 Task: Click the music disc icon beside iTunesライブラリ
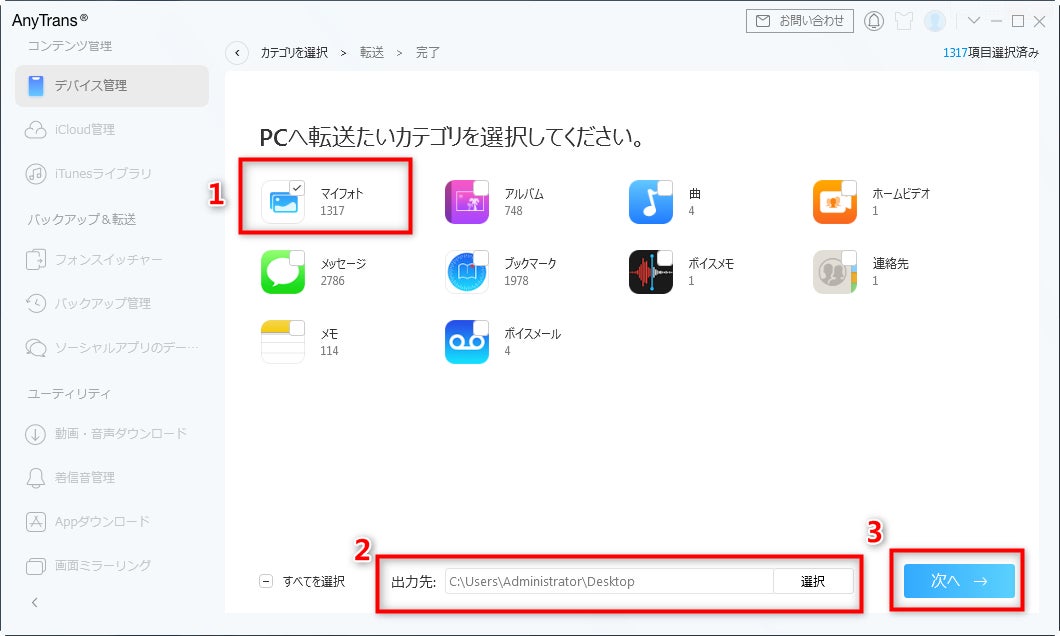[36, 174]
